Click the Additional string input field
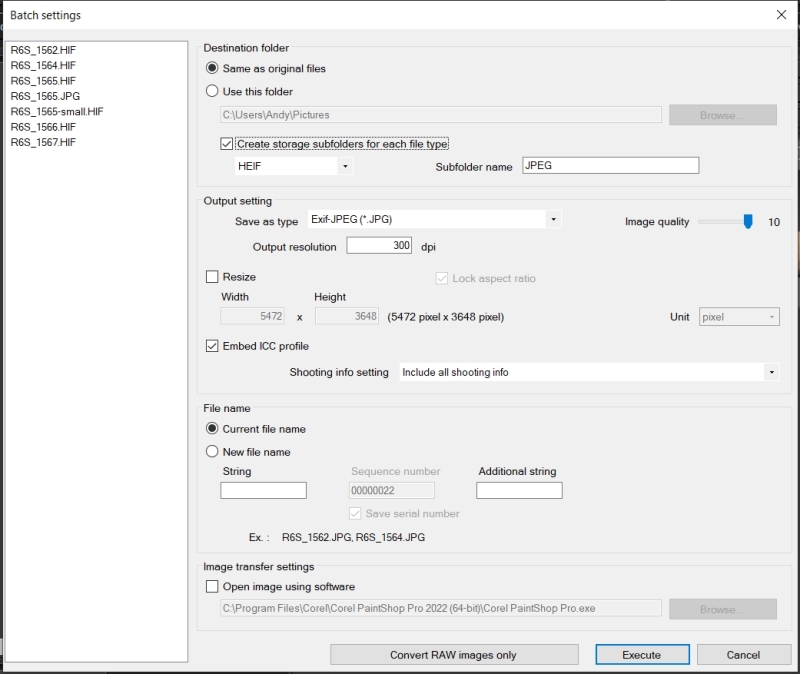800x674 pixels. [x=519, y=490]
